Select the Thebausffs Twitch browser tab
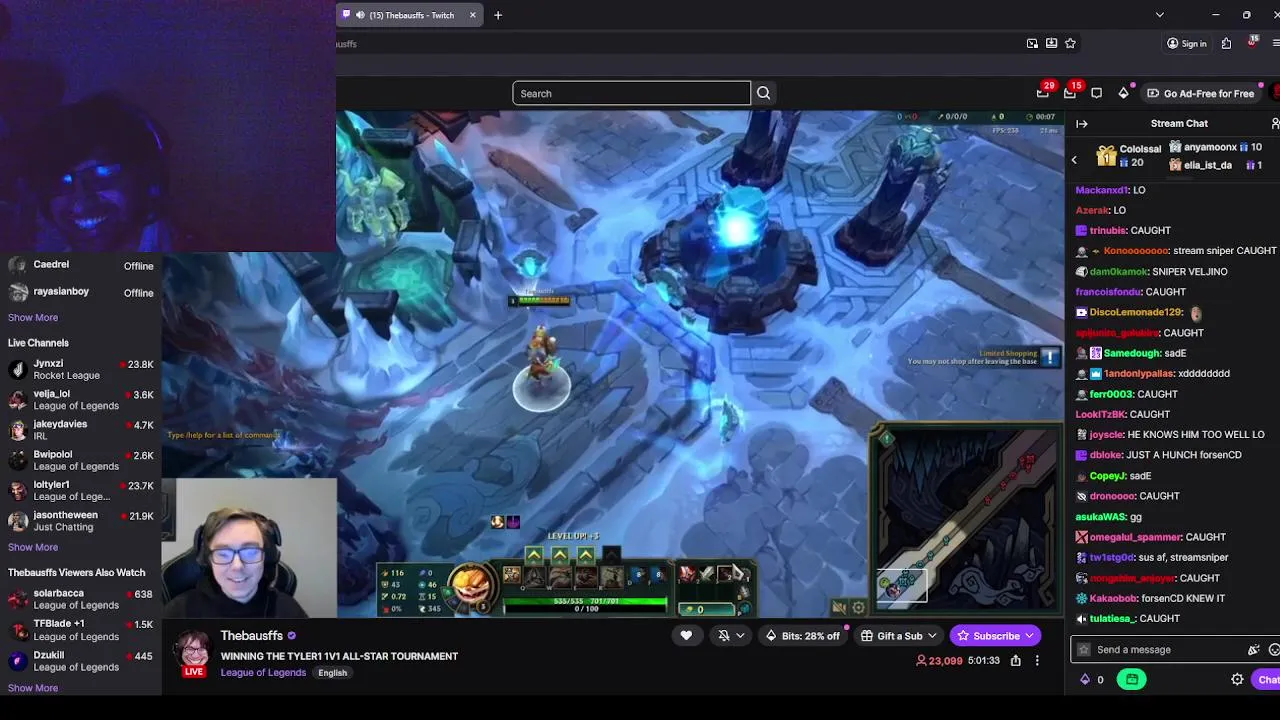Image resolution: width=1280 pixels, height=720 pixels. (411, 15)
